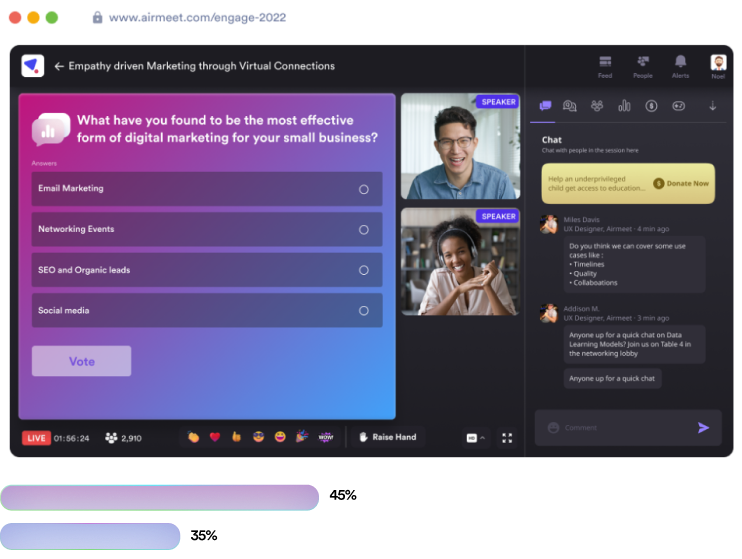Click Addison M. avatar in chat
Viewport: 742px width, 559px height.
click(549, 313)
